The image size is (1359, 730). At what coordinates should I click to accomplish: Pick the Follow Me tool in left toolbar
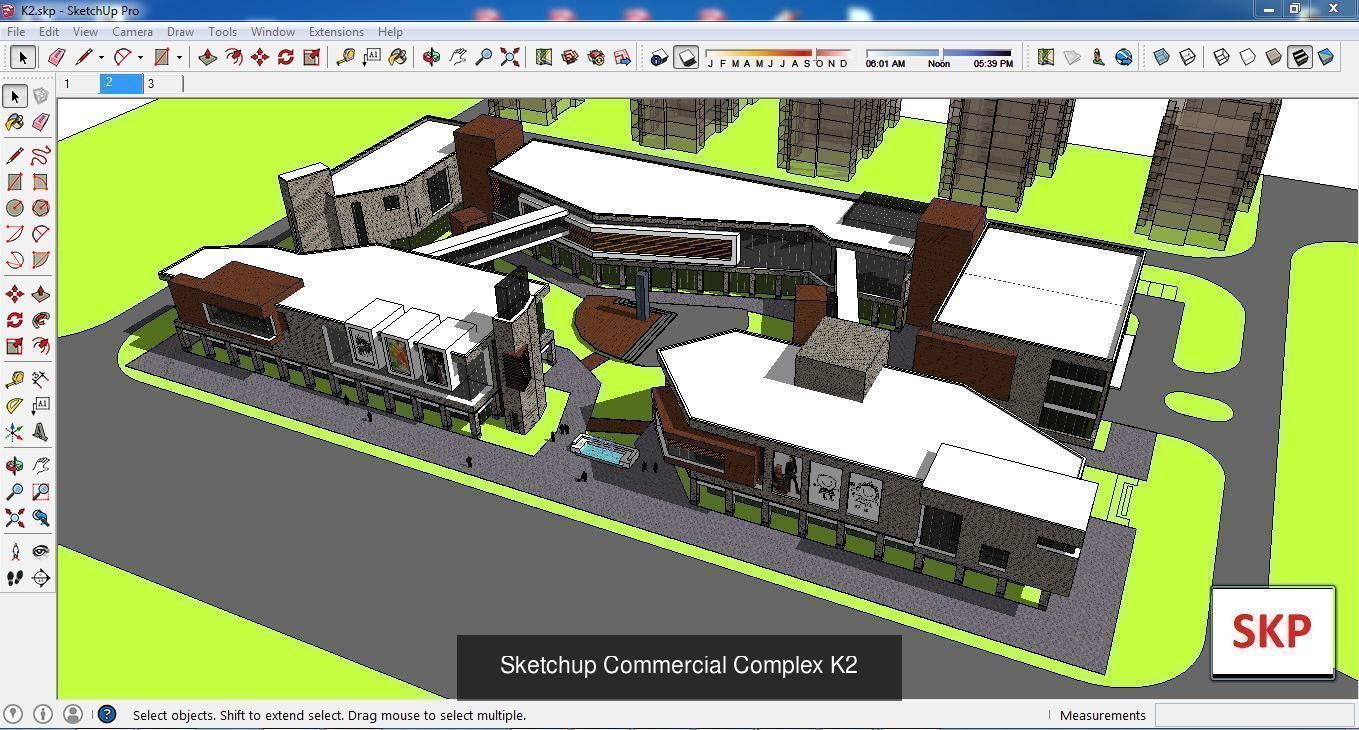point(40,320)
